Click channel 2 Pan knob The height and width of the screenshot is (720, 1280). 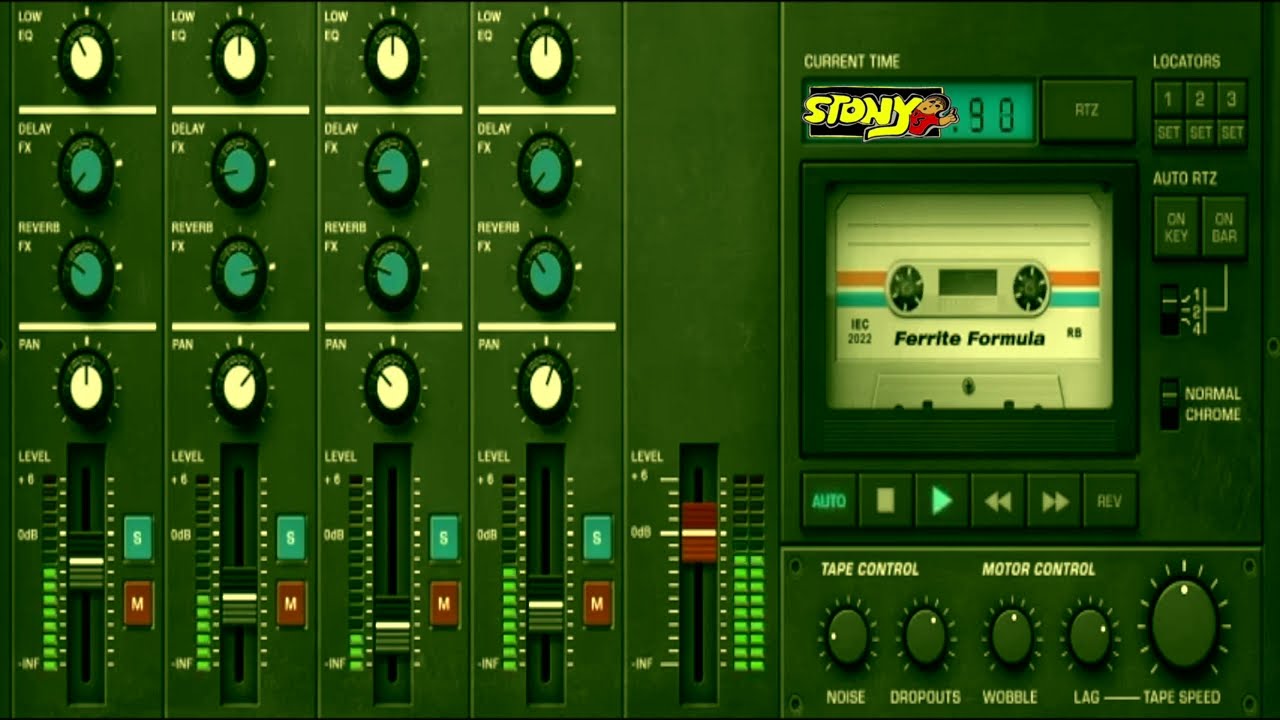(x=240, y=387)
